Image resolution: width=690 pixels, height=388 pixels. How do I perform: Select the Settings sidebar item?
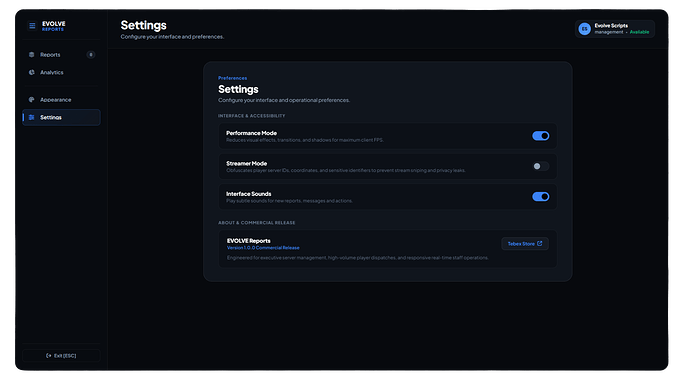click(x=61, y=117)
